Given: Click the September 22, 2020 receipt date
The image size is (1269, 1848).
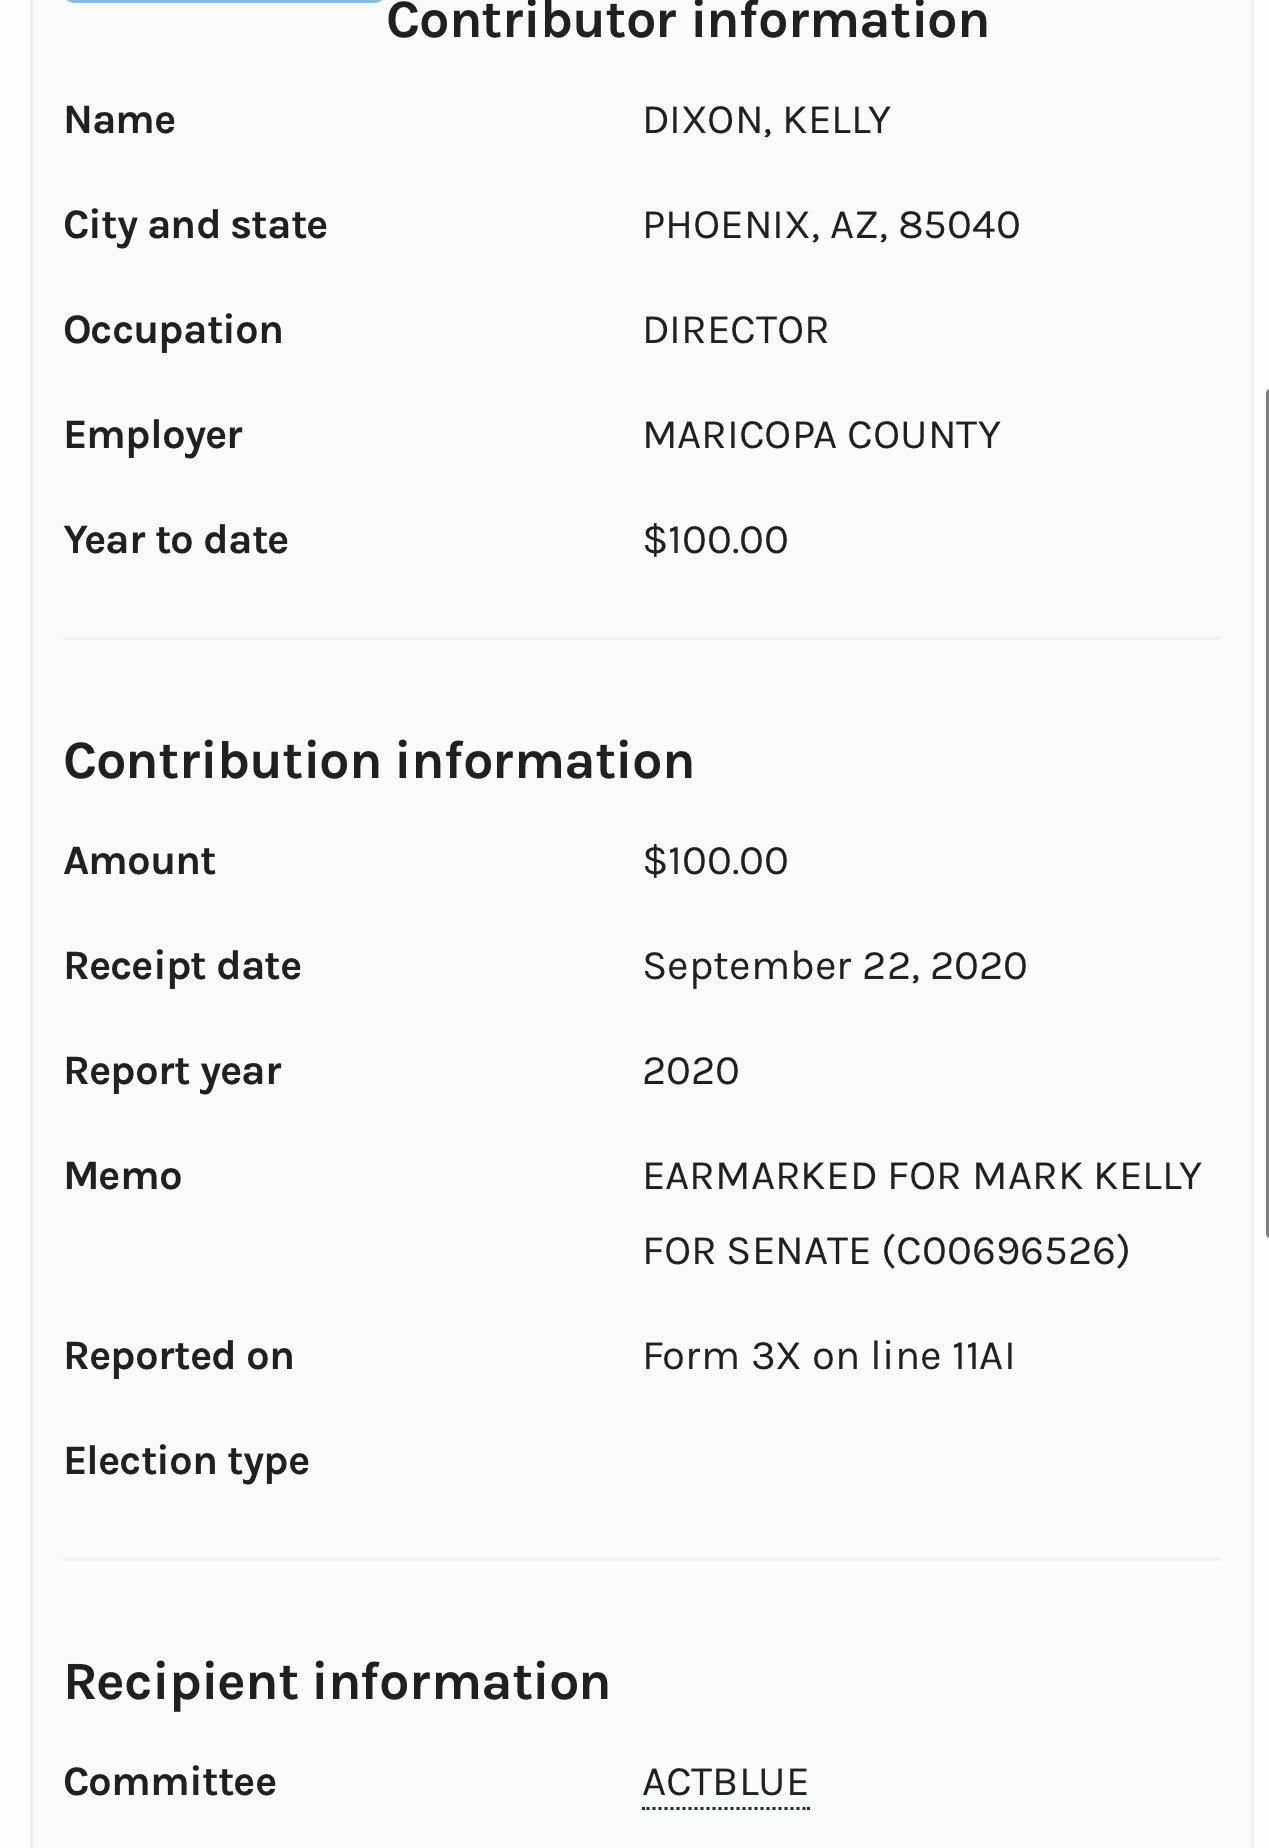Looking at the screenshot, I should (x=834, y=966).
